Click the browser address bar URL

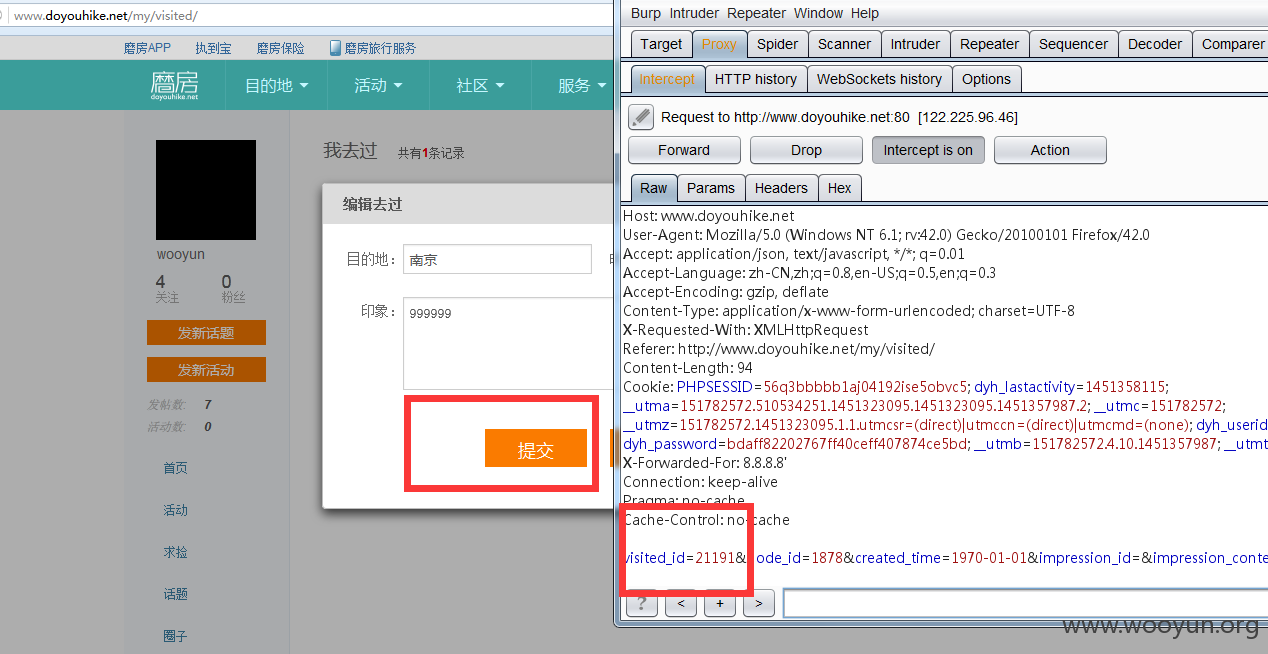pyautogui.click(x=105, y=16)
